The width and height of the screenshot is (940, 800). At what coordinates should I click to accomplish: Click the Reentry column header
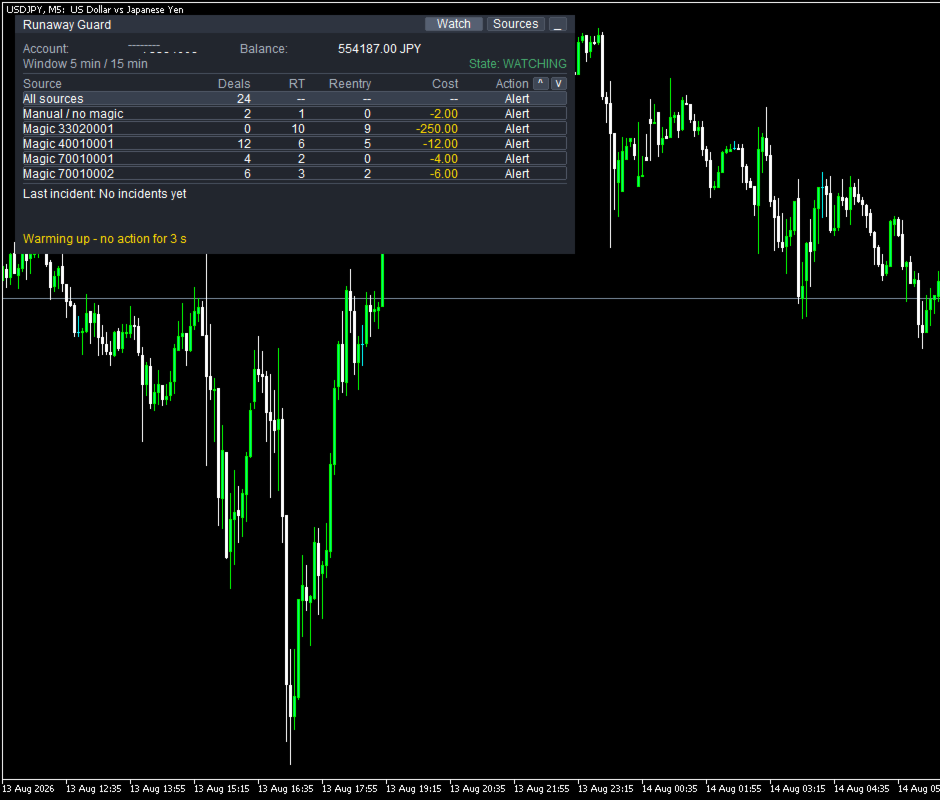(350, 84)
